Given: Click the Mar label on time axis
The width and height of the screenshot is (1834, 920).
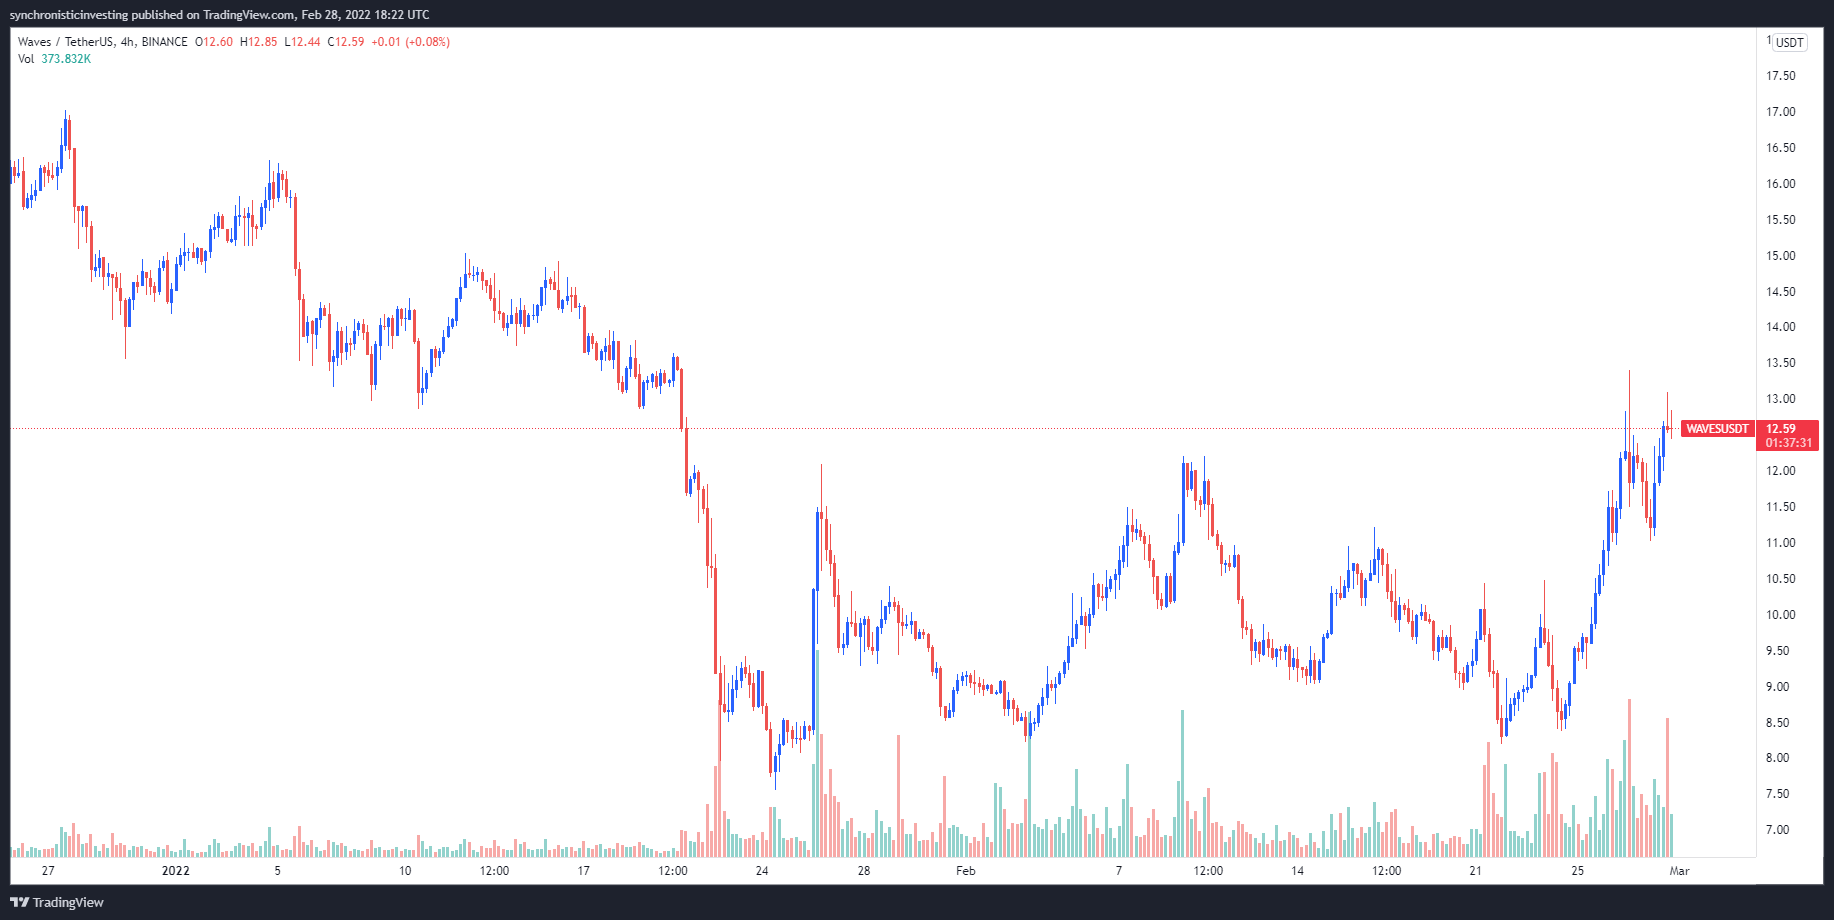Looking at the screenshot, I should point(1679,871).
